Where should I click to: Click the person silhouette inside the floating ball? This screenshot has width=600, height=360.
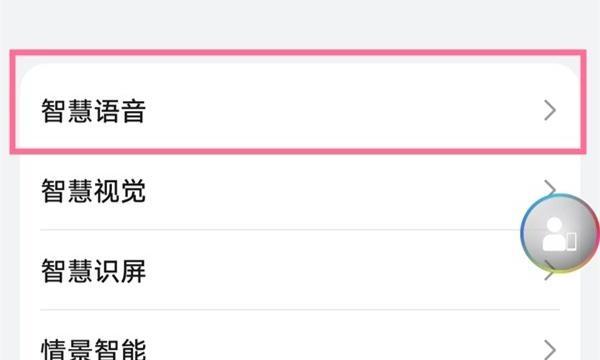[x=554, y=234]
